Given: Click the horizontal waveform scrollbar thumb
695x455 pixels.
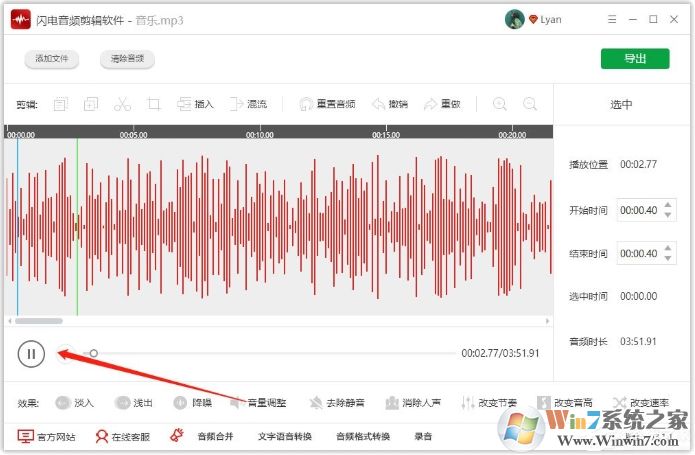Looking at the screenshot, I should click(x=39, y=321).
